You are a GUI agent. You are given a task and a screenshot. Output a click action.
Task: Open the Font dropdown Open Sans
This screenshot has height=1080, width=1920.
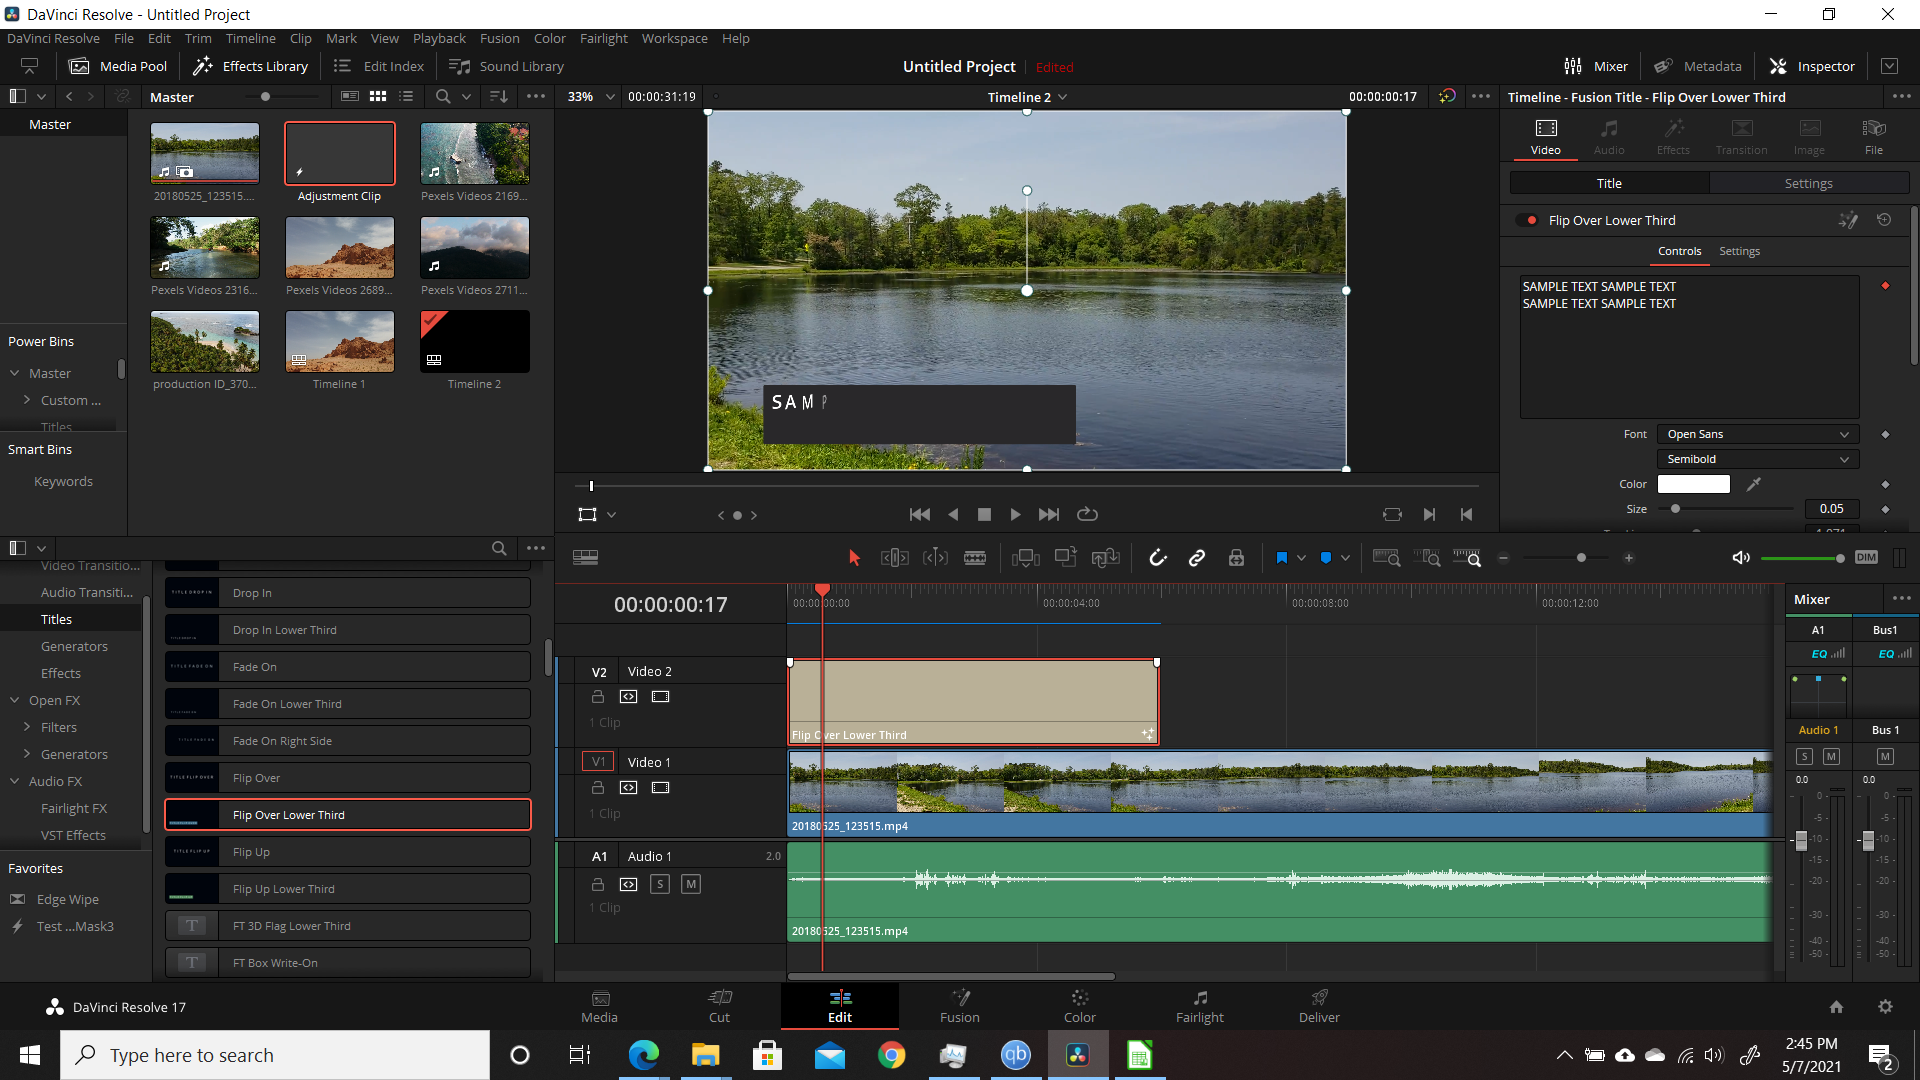coord(1757,434)
